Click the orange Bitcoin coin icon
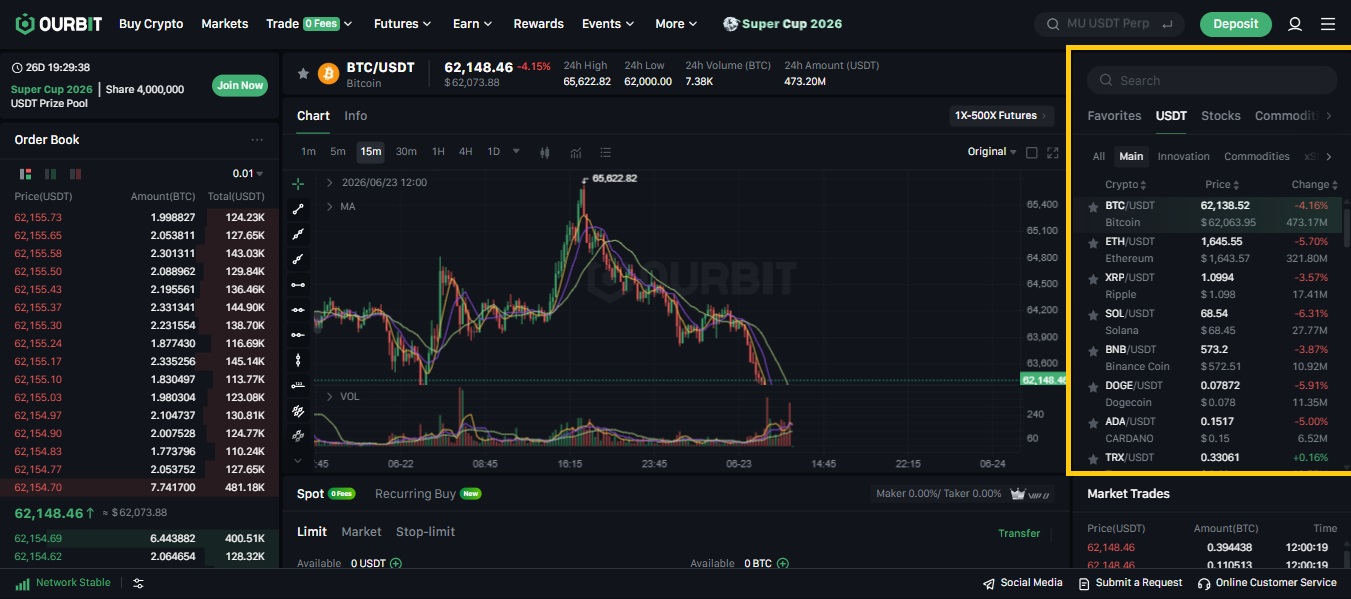Screen dimensions: 1351x599 [x=328, y=73]
